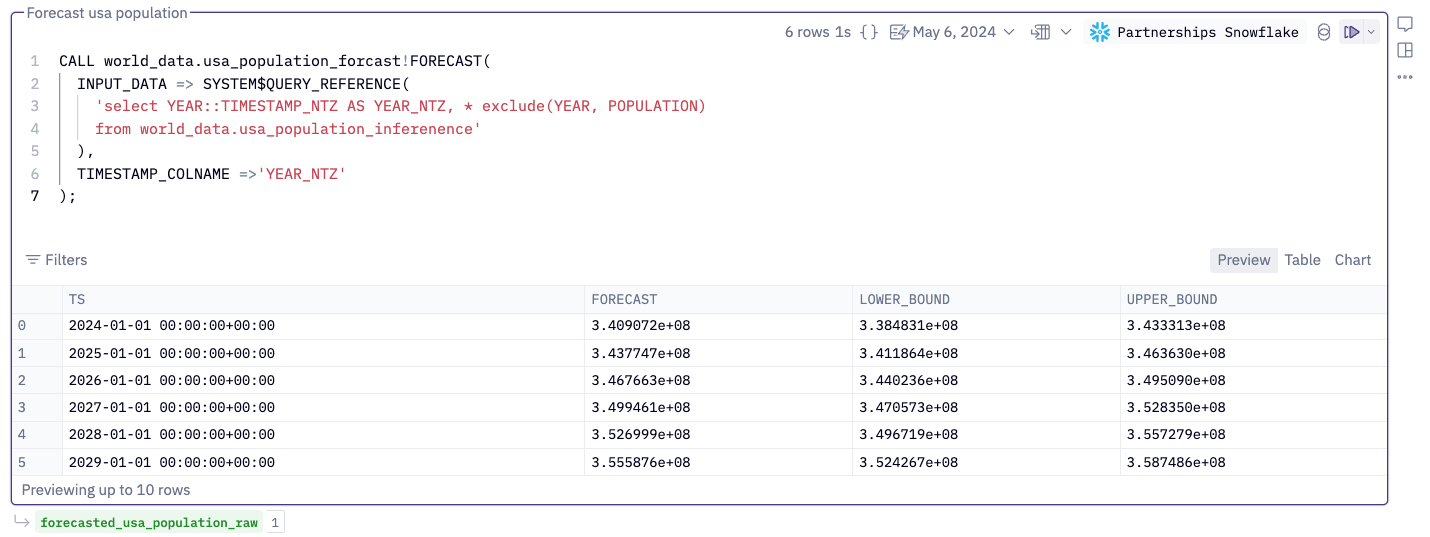This screenshot has width=1430, height=537.
Task: Click lower bound value 3.524267e+08
Action: (x=908, y=462)
